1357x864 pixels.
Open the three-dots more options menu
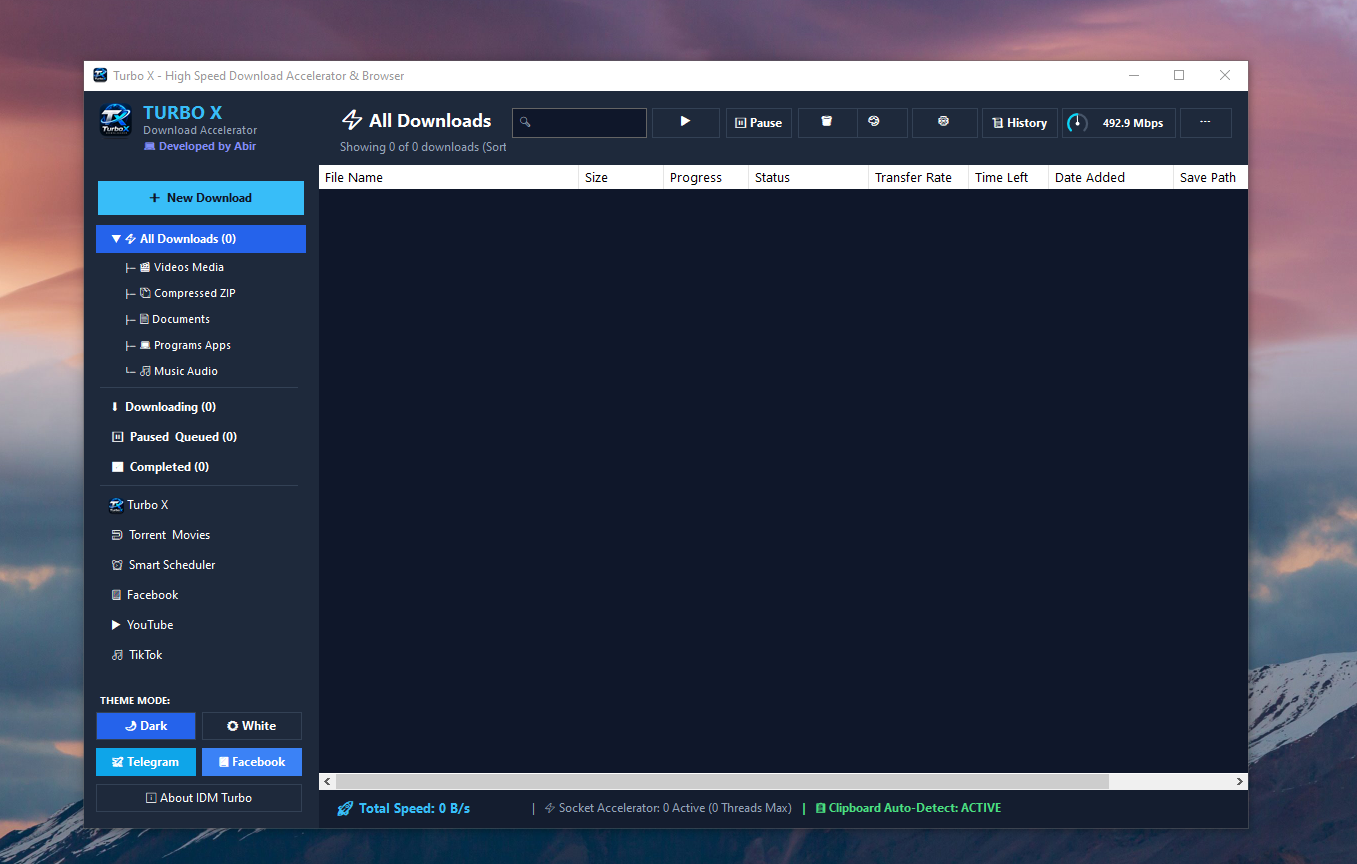click(x=1205, y=122)
